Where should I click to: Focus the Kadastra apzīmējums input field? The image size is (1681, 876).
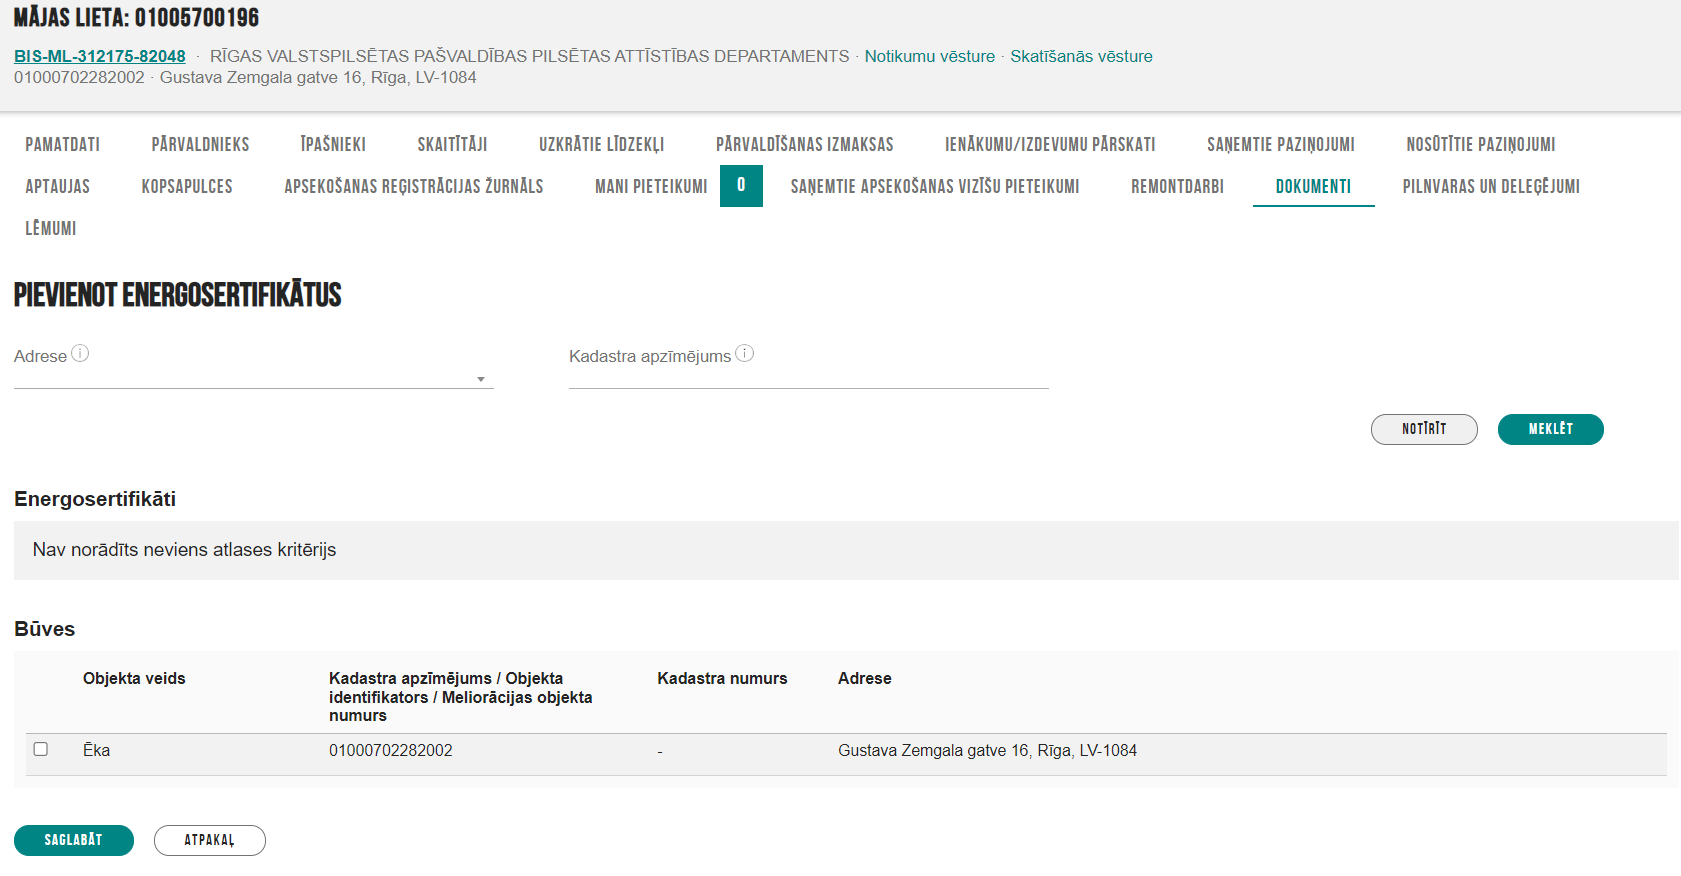(x=809, y=378)
